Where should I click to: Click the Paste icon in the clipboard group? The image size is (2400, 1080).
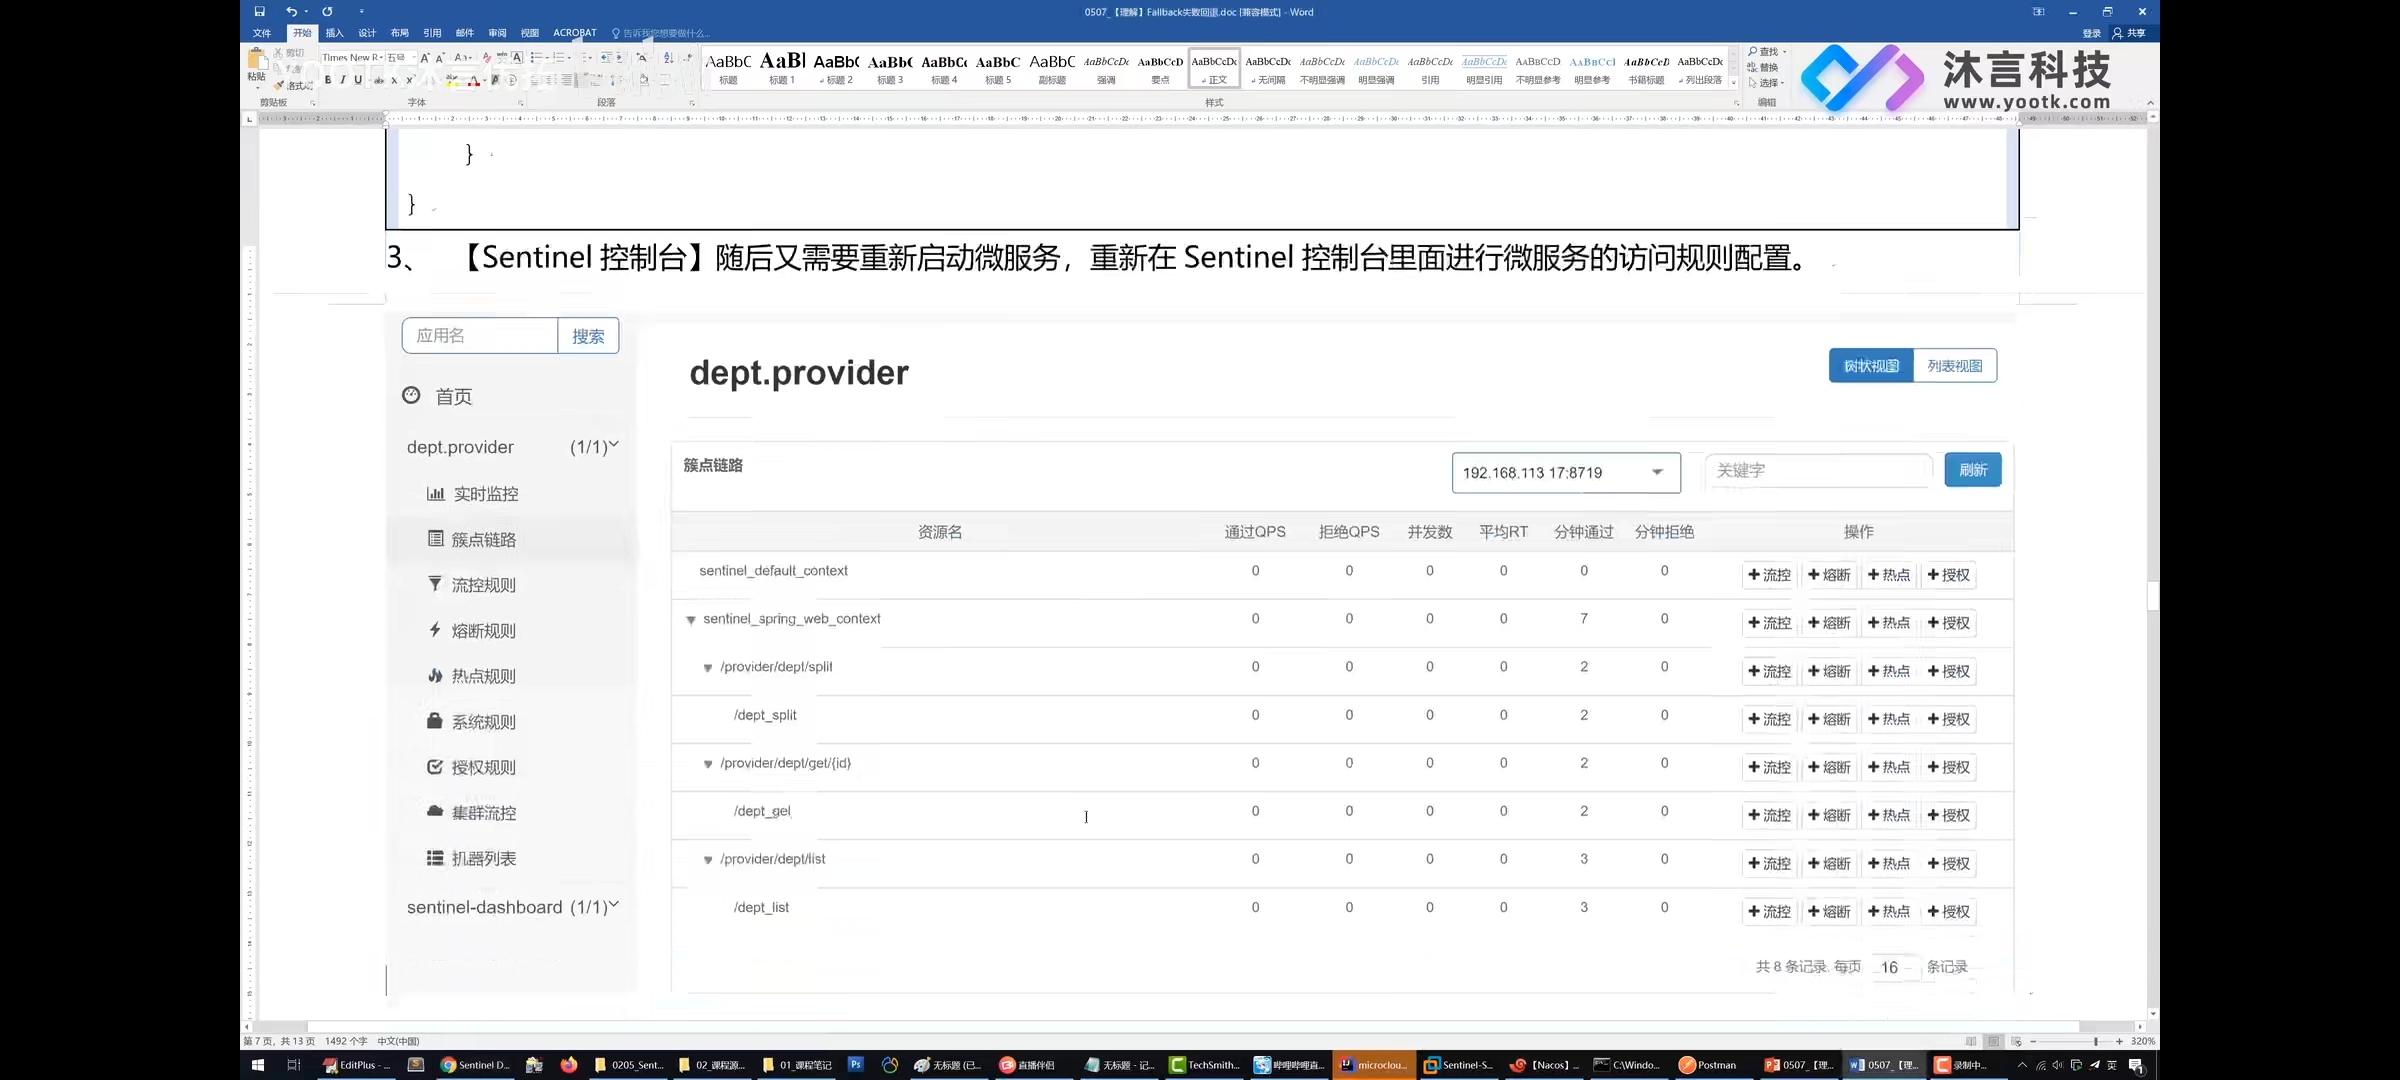pos(257,60)
